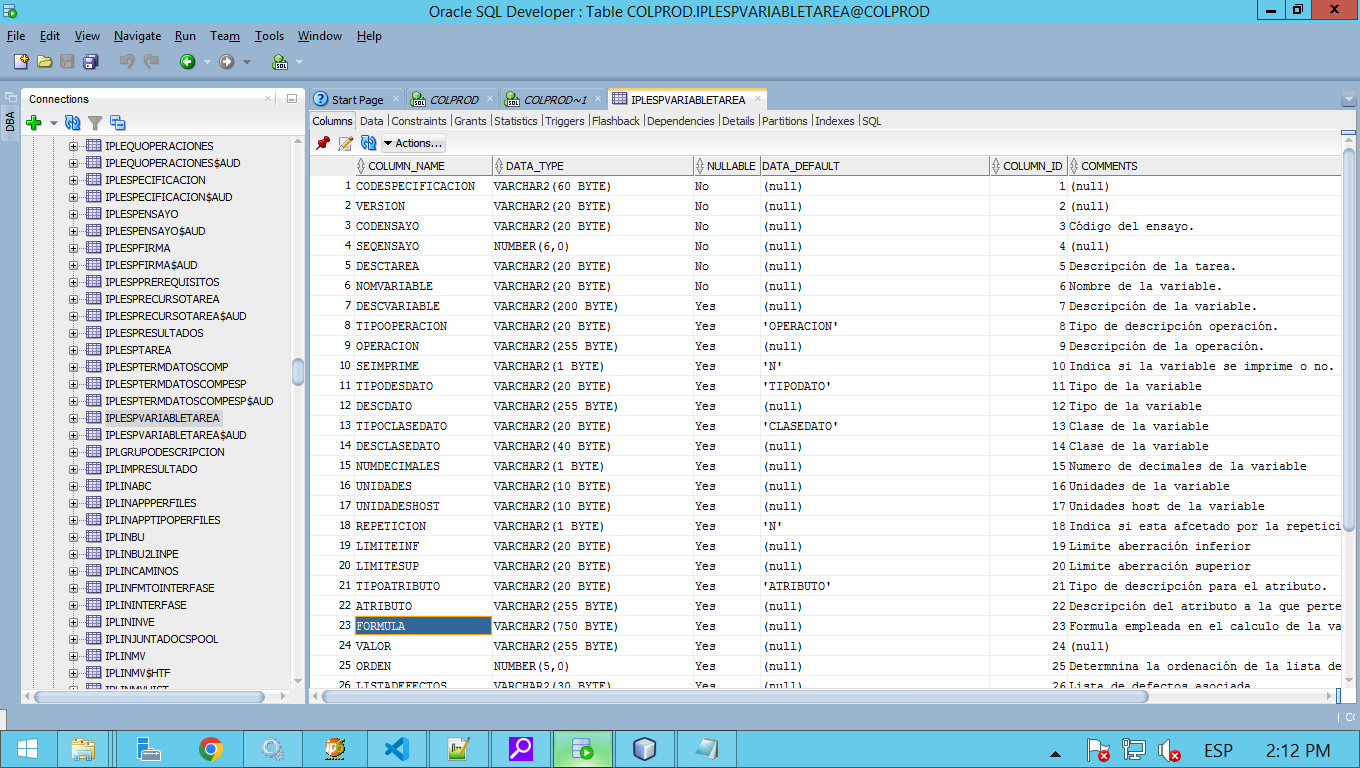Refresh the Columns tab contents
The width and height of the screenshot is (1360, 768).
pyautogui.click(x=368, y=143)
